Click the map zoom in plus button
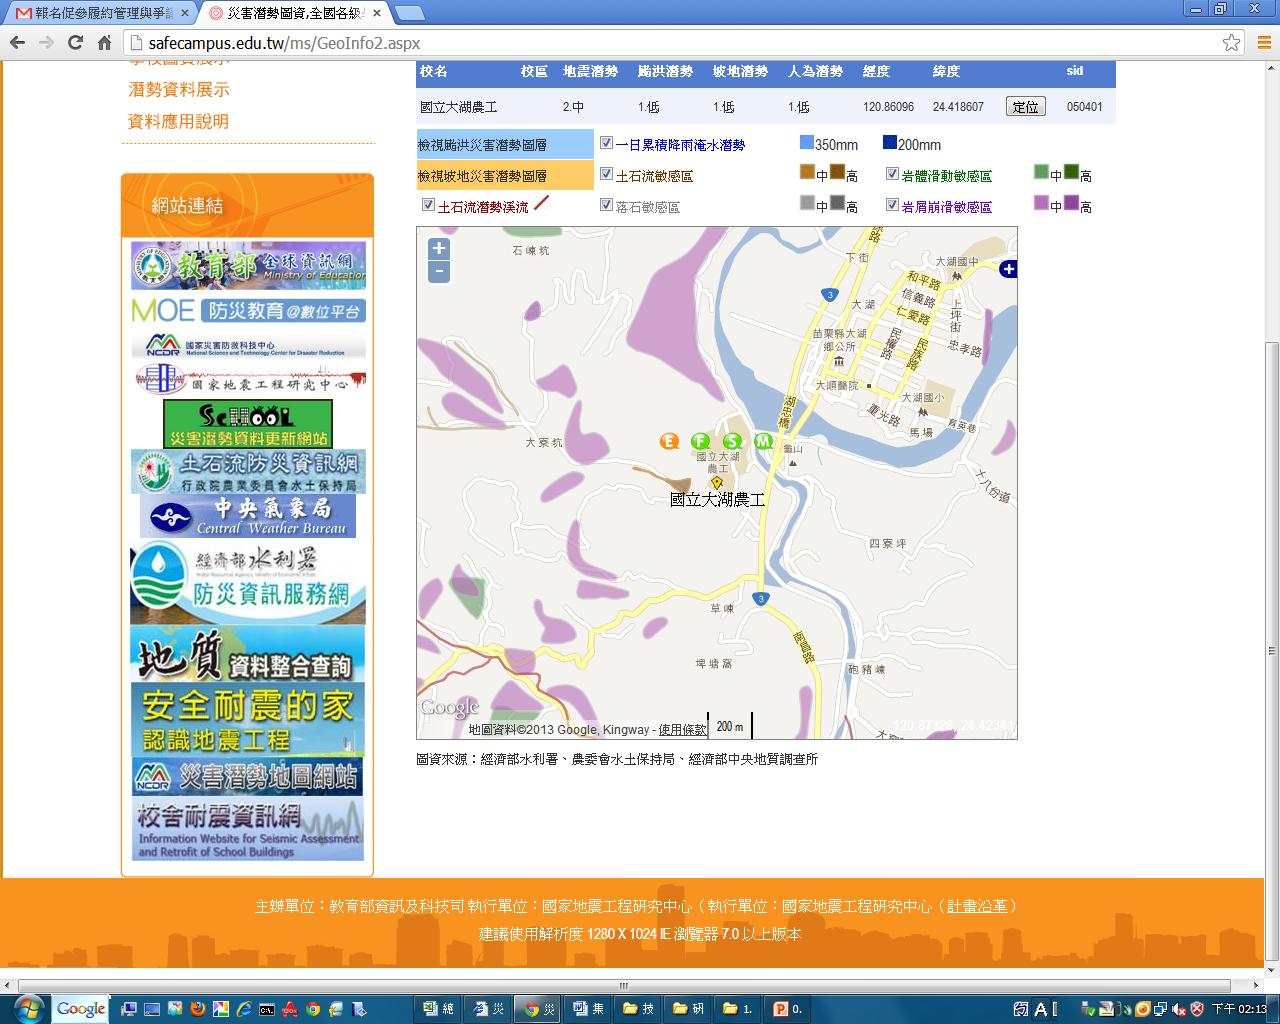The height and width of the screenshot is (1024, 1280). [x=438, y=249]
